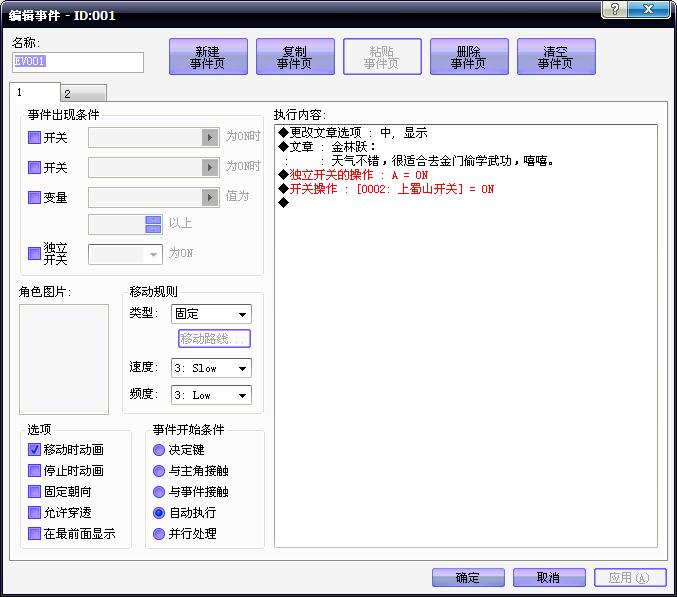Check the 允许穿透 option

pyautogui.click(x=34, y=512)
